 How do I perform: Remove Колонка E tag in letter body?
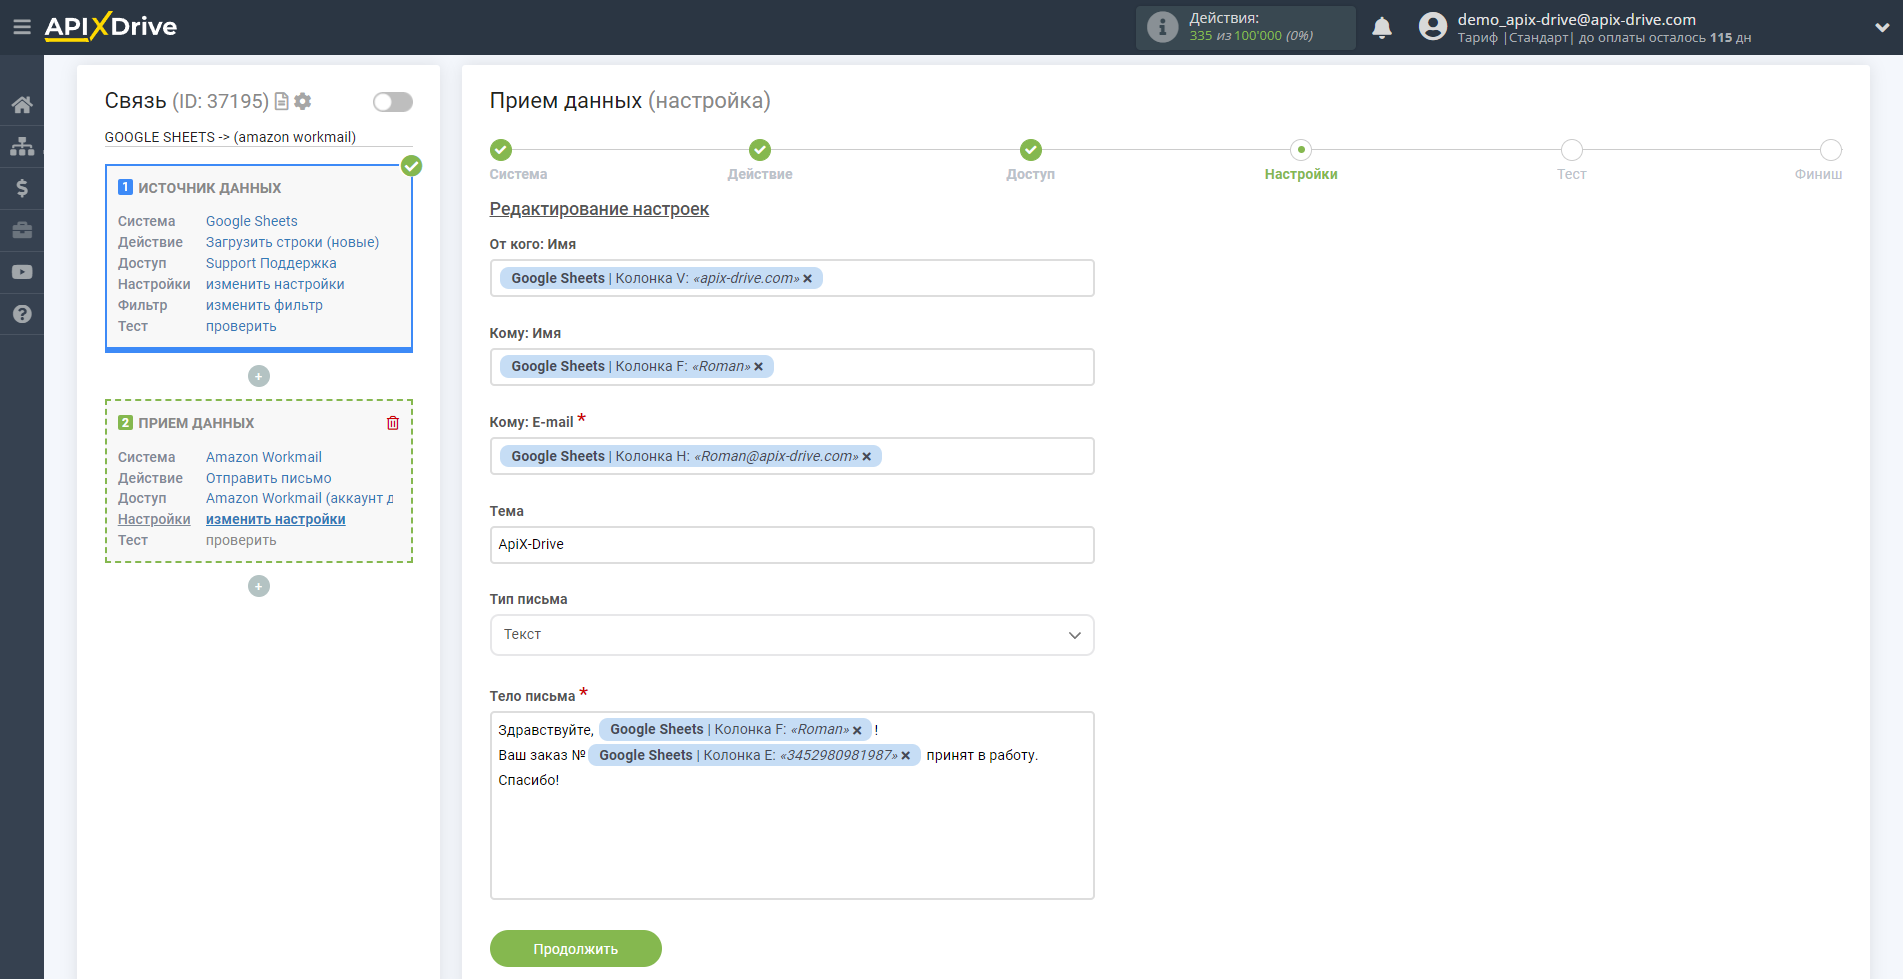(906, 756)
